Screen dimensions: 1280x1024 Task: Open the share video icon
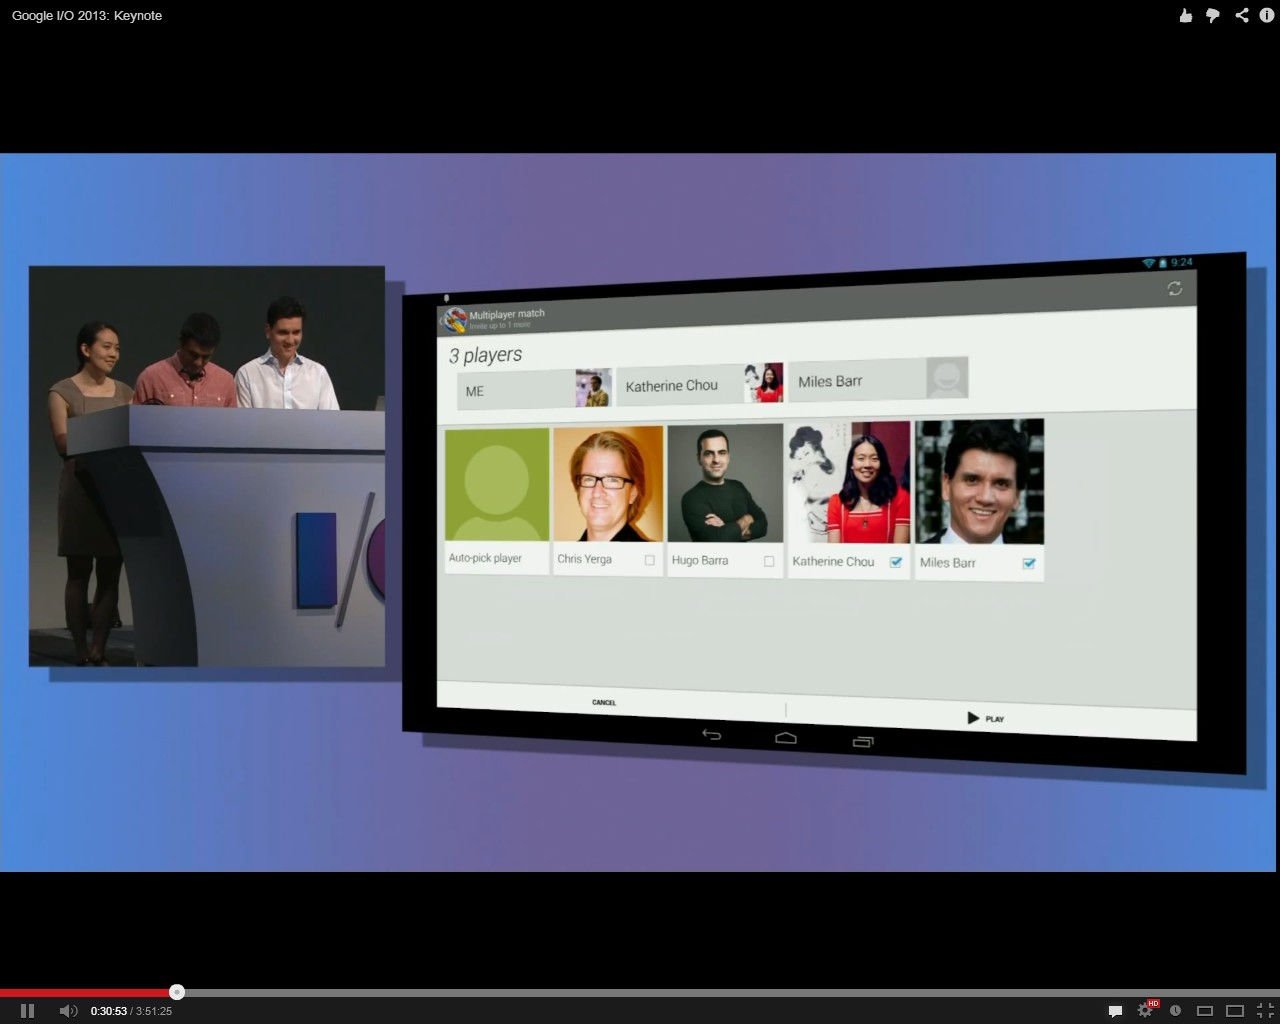tap(1242, 15)
